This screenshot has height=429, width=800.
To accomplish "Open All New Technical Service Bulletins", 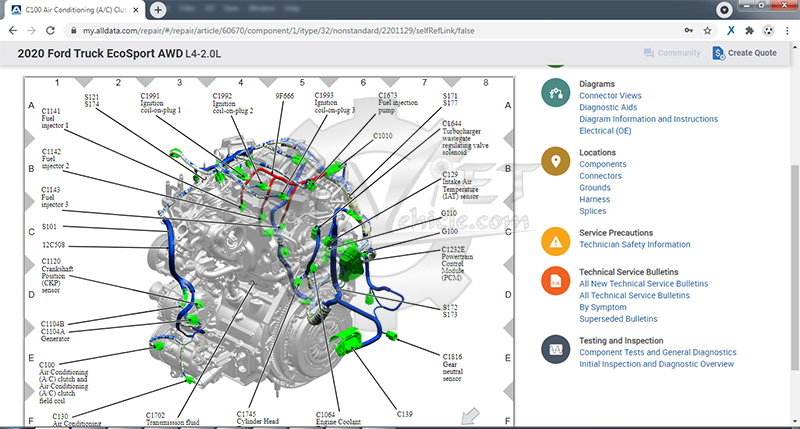I will pyautogui.click(x=643, y=284).
